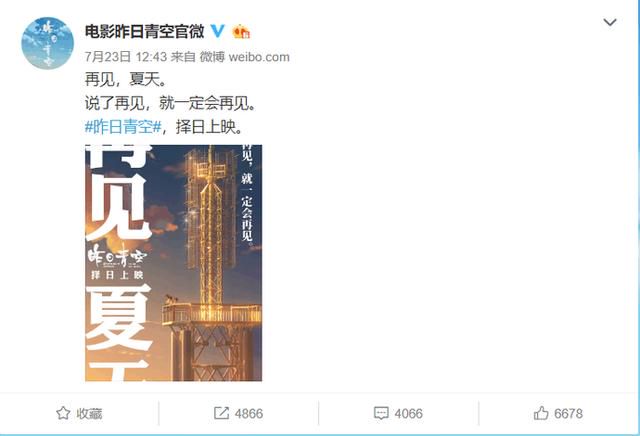Click the thumbs-up like icon
640x436 pixels.
(x=541, y=413)
